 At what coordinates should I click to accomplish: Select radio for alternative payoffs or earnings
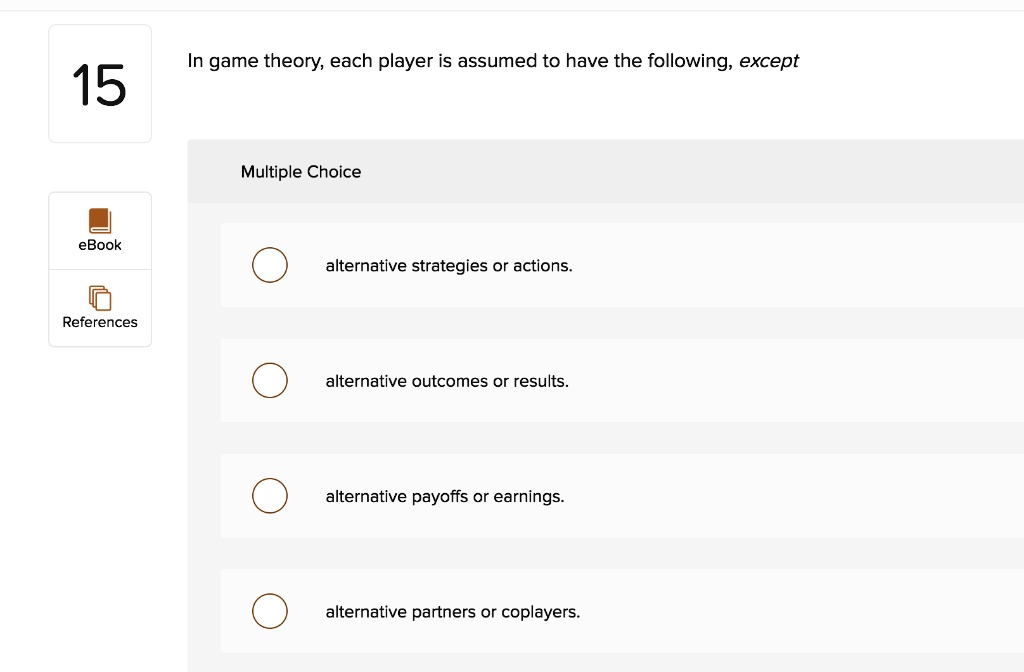pyautogui.click(x=269, y=495)
